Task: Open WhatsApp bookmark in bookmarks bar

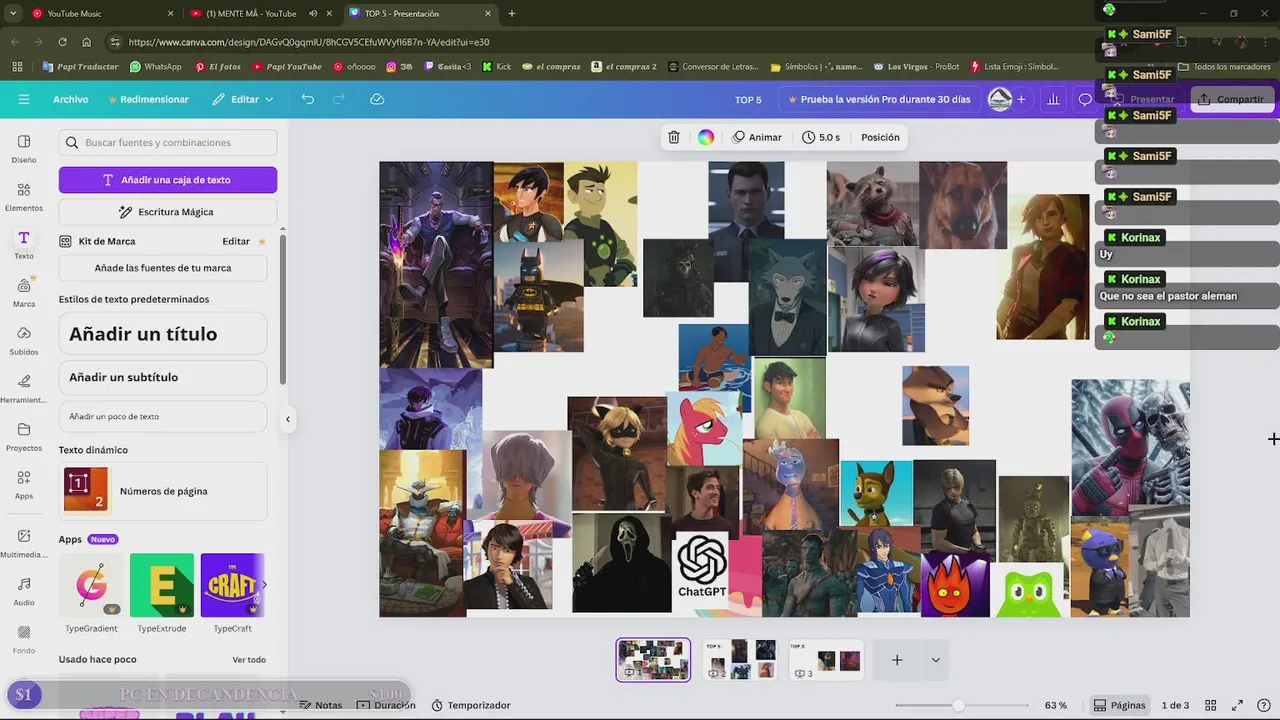Action: pyautogui.click(x=155, y=67)
